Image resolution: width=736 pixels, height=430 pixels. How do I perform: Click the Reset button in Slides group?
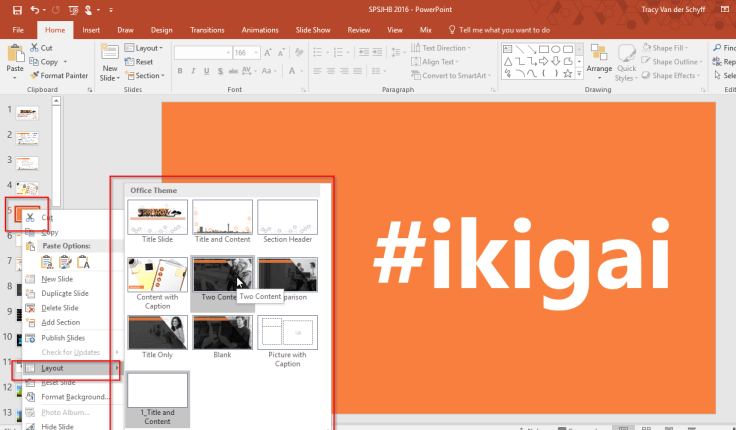[x=142, y=61]
